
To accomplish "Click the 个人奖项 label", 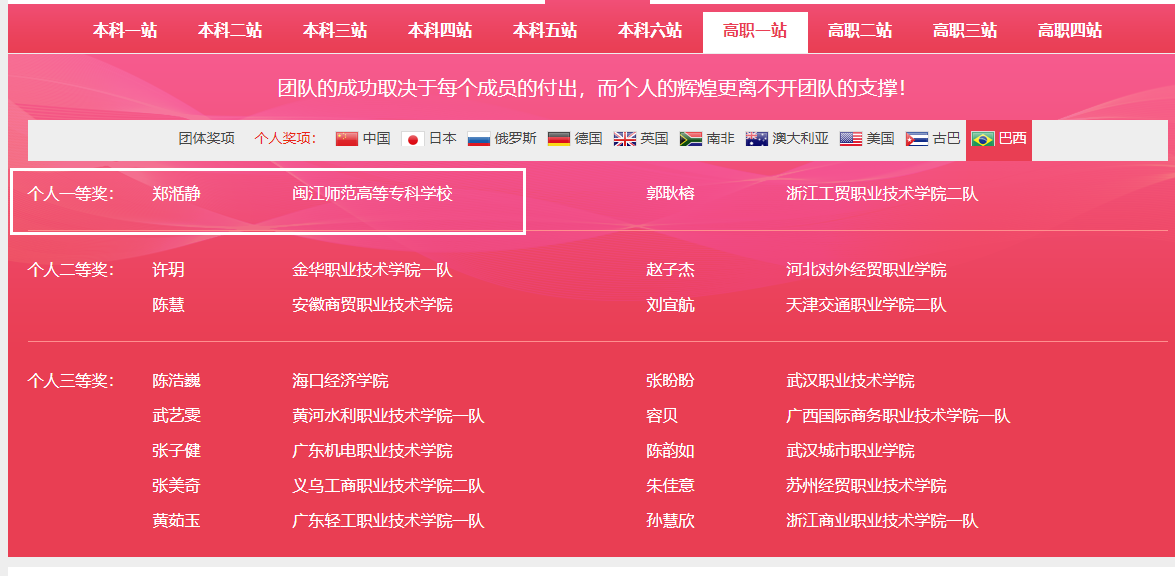I will point(285,139).
